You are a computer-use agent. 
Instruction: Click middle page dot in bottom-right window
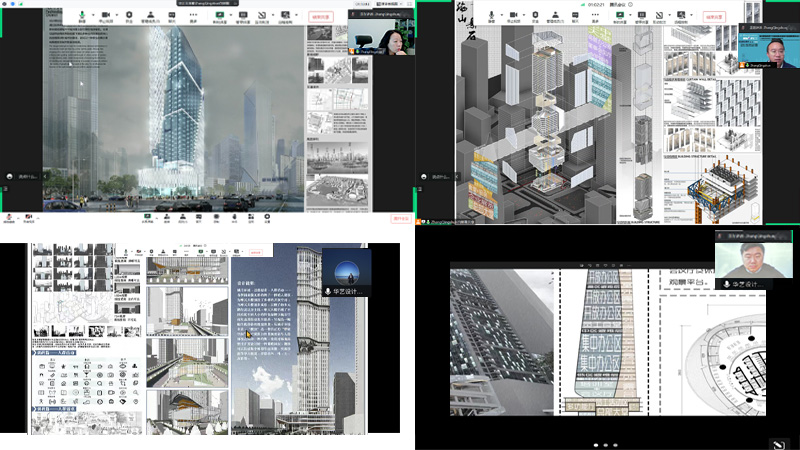click(x=605, y=445)
